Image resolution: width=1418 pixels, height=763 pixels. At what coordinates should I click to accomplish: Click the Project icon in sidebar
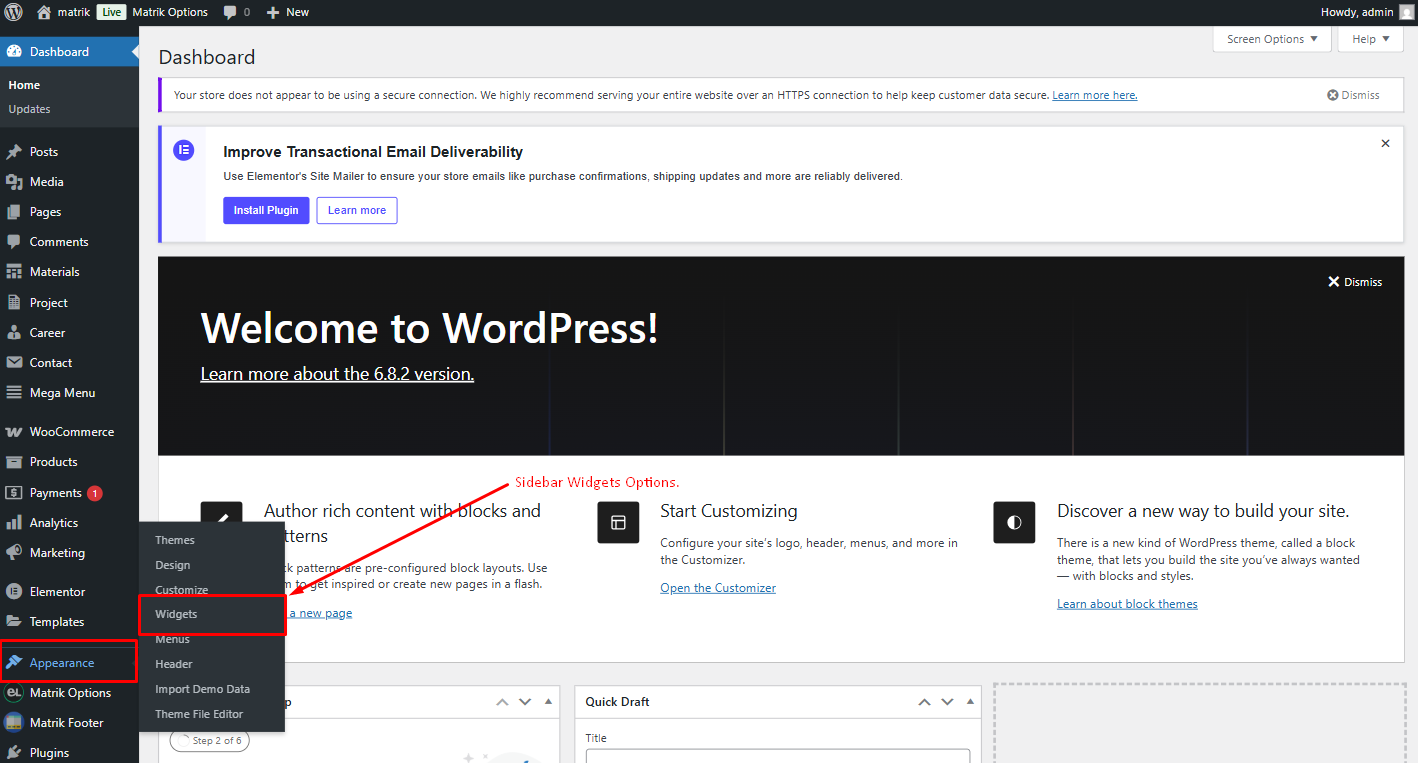click(14, 302)
